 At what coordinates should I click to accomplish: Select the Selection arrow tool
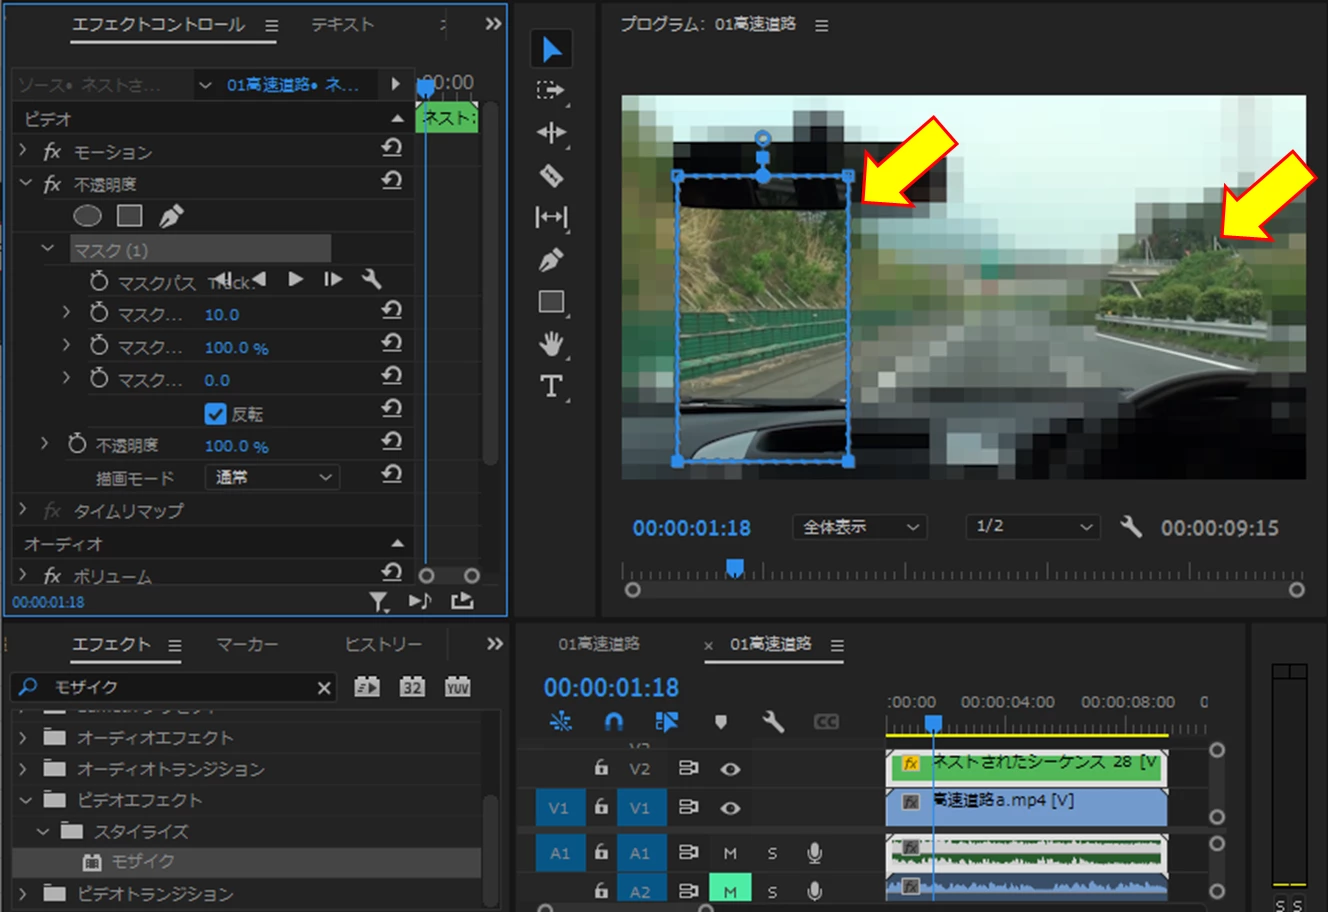(551, 49)
